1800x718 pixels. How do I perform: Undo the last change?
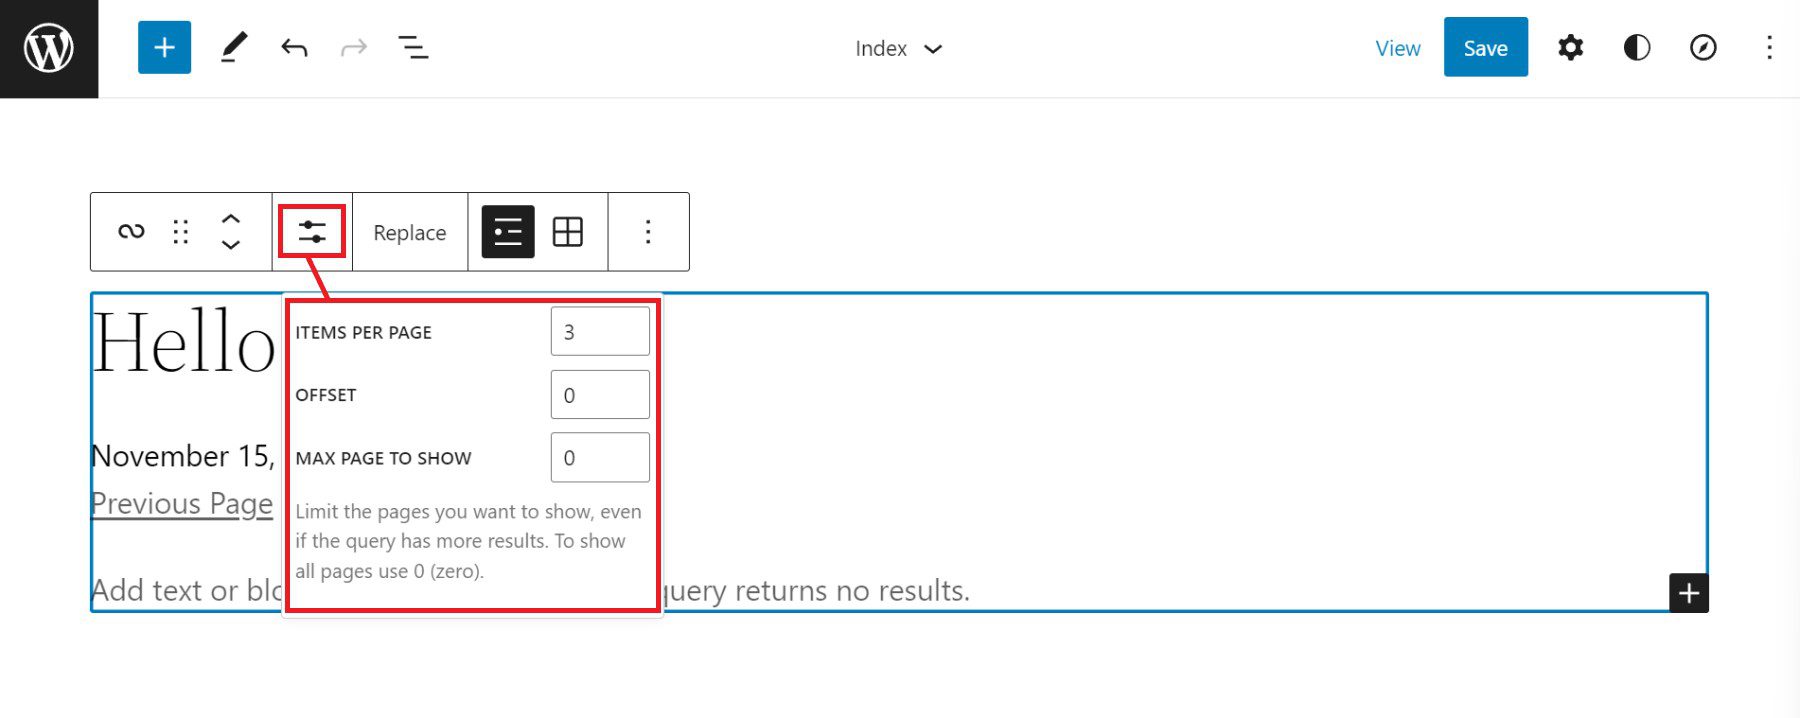[294, 47]
